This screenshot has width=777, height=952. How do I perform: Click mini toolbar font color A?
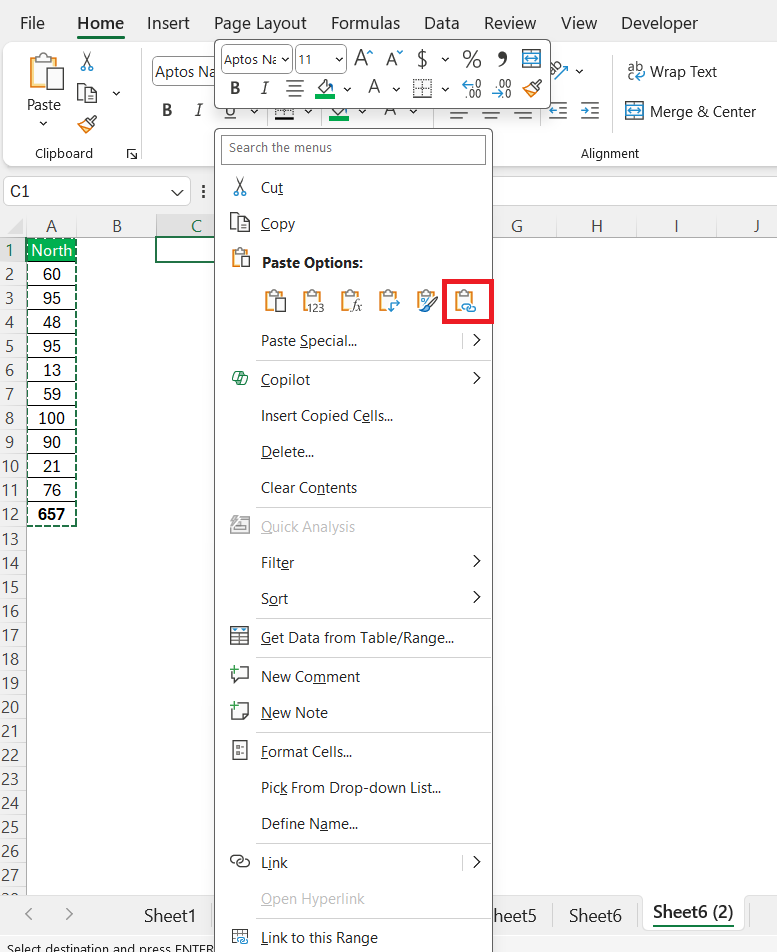pyautogui.click(x=375, y=88)
